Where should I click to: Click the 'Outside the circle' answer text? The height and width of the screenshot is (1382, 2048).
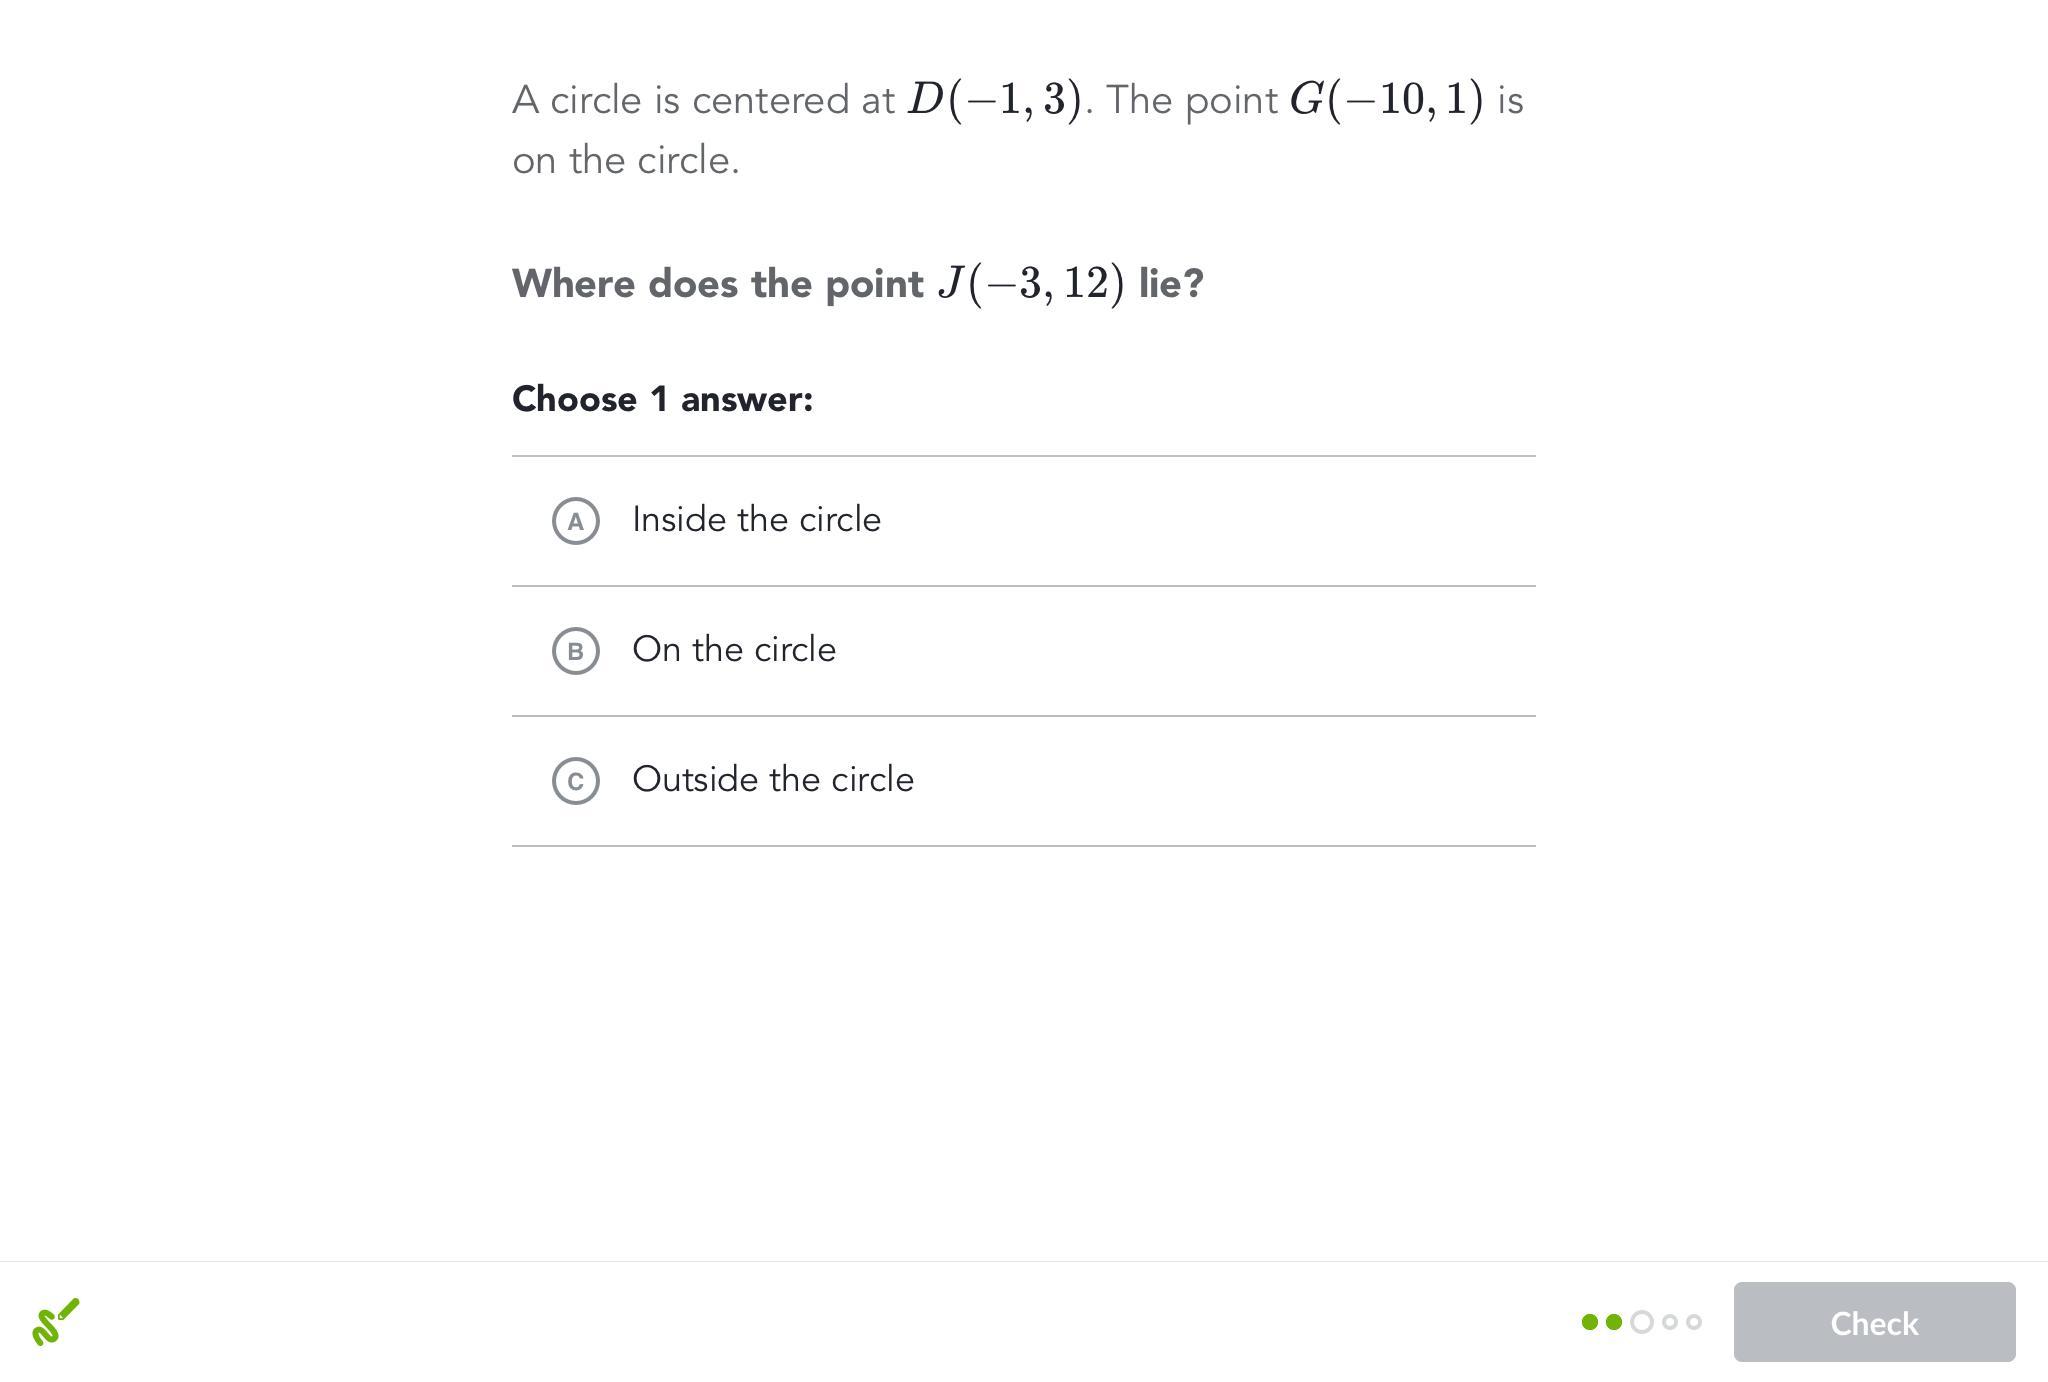[x=773, y=780]
